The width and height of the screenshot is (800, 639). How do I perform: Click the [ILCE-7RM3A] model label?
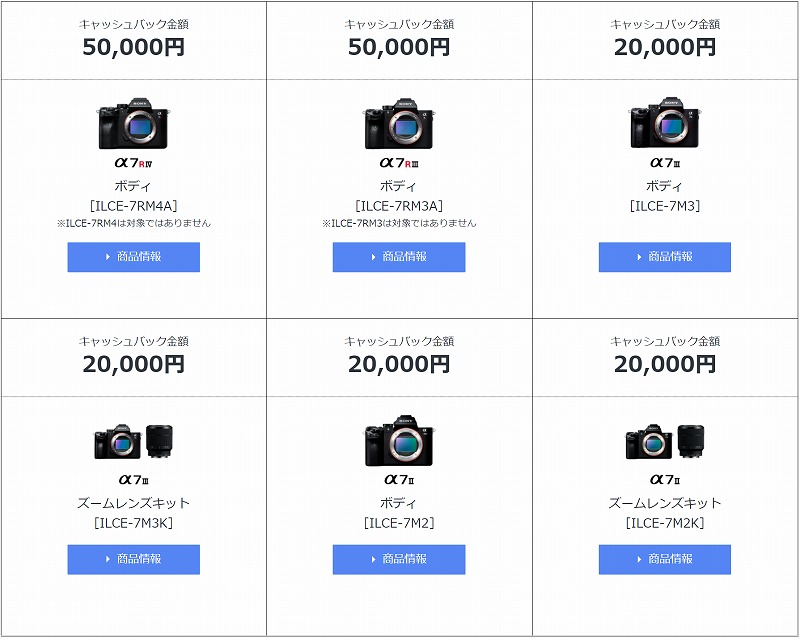click(399, 206)
